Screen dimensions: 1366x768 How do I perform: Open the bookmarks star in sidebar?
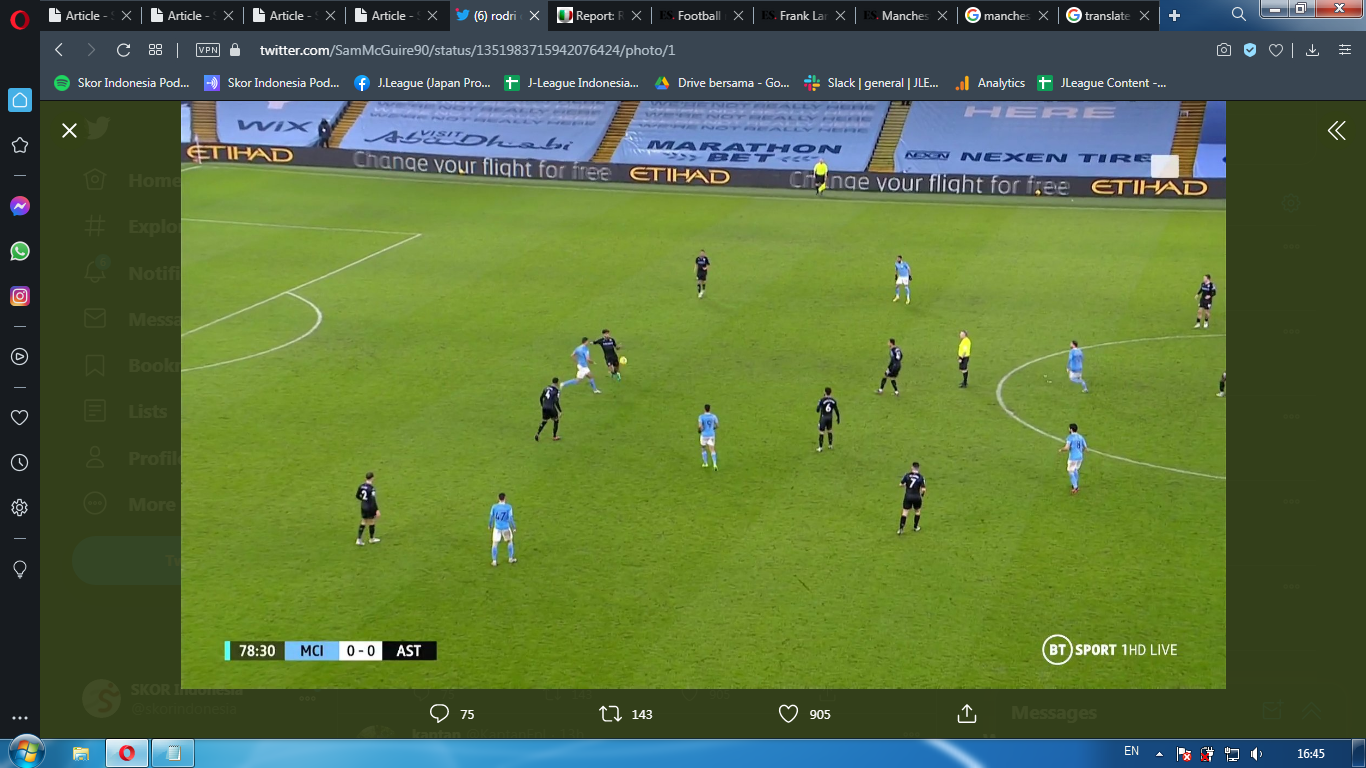point(20,145)
